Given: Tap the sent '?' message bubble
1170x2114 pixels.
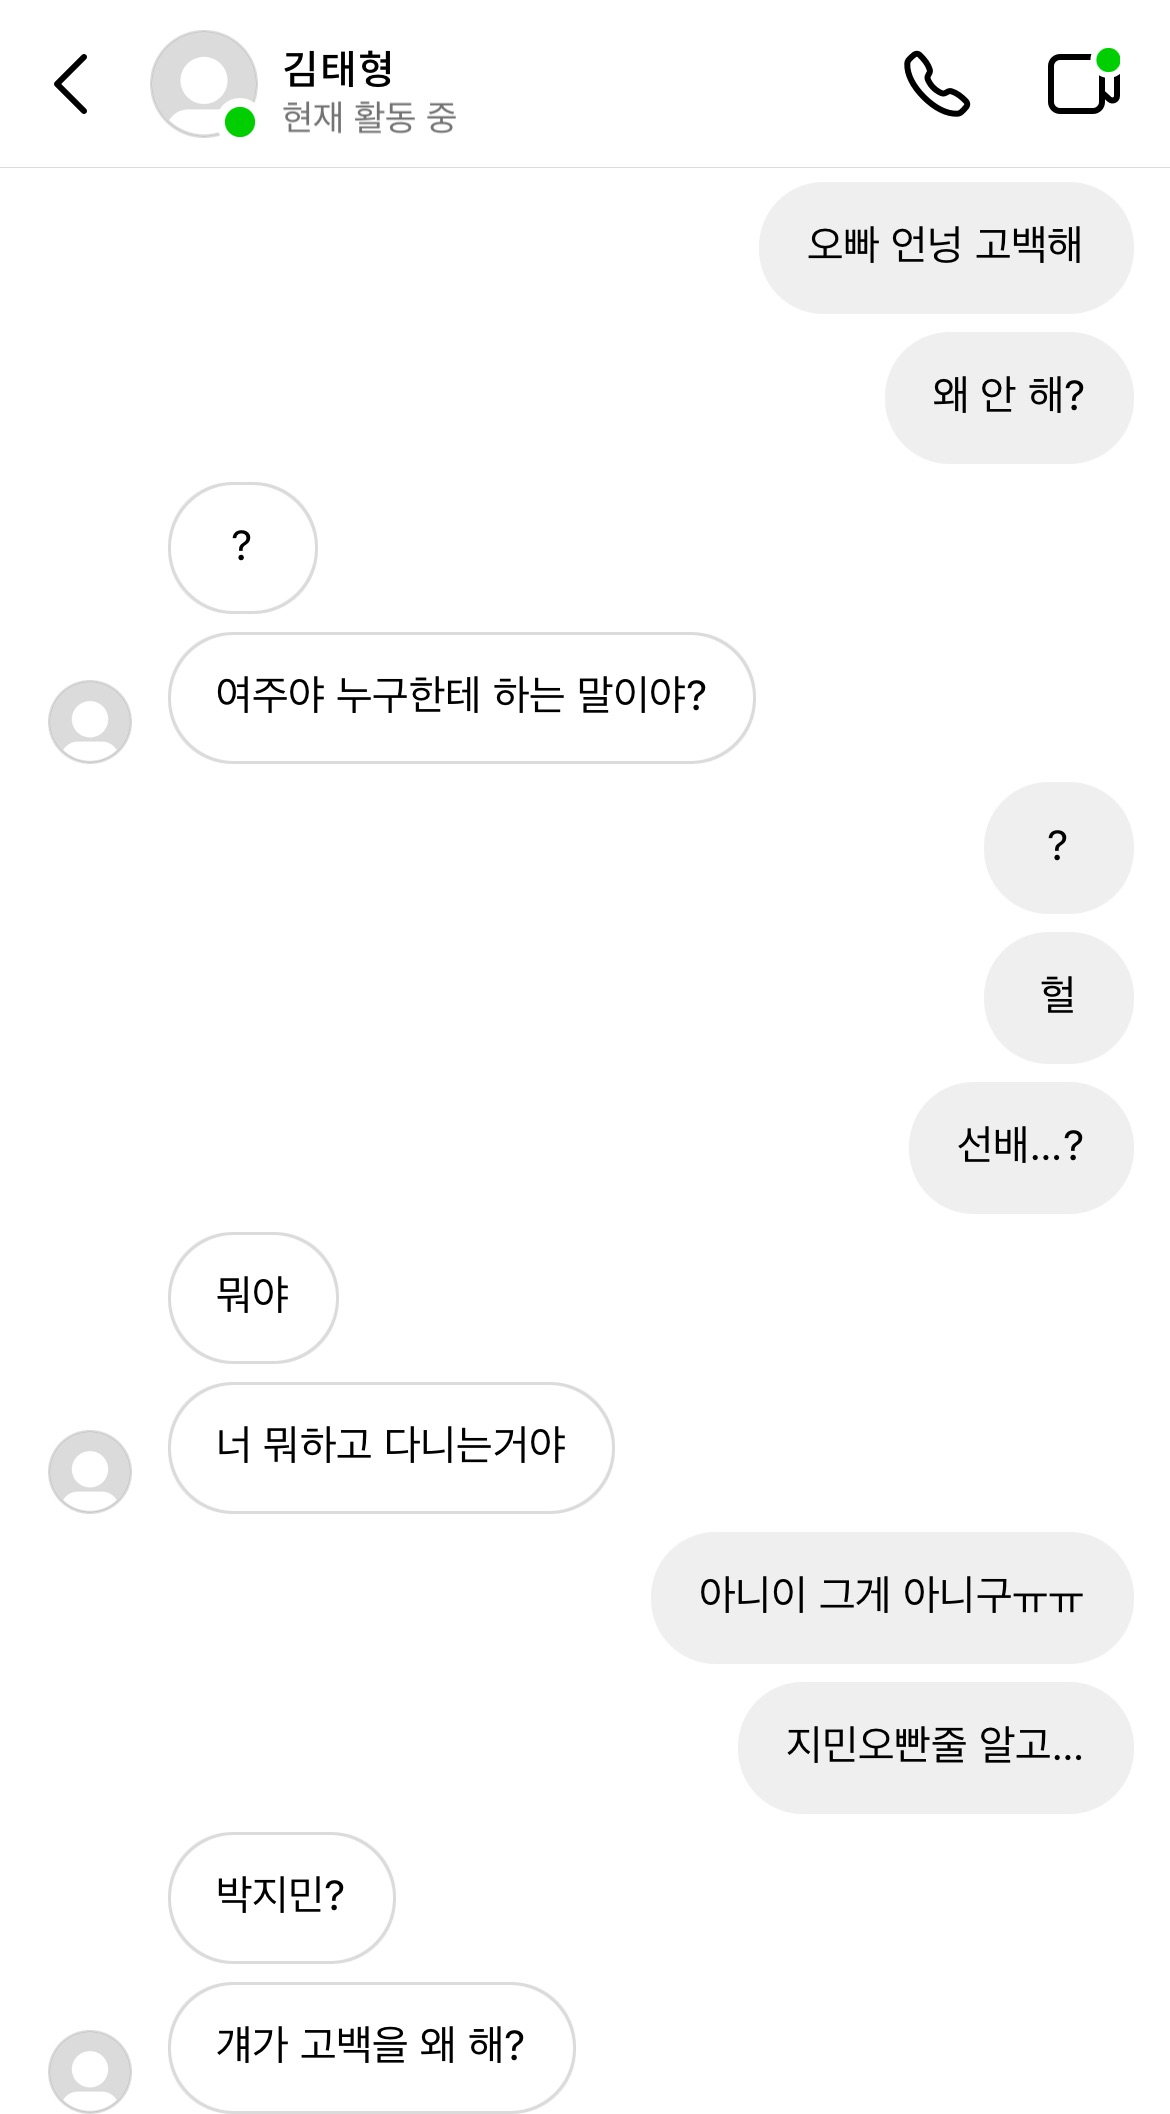Looking at the screenshot, I should (1058, 847).
